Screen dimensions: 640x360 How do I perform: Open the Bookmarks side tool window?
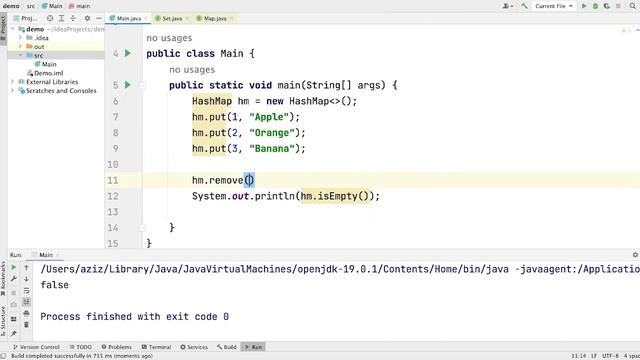point(3,278)
